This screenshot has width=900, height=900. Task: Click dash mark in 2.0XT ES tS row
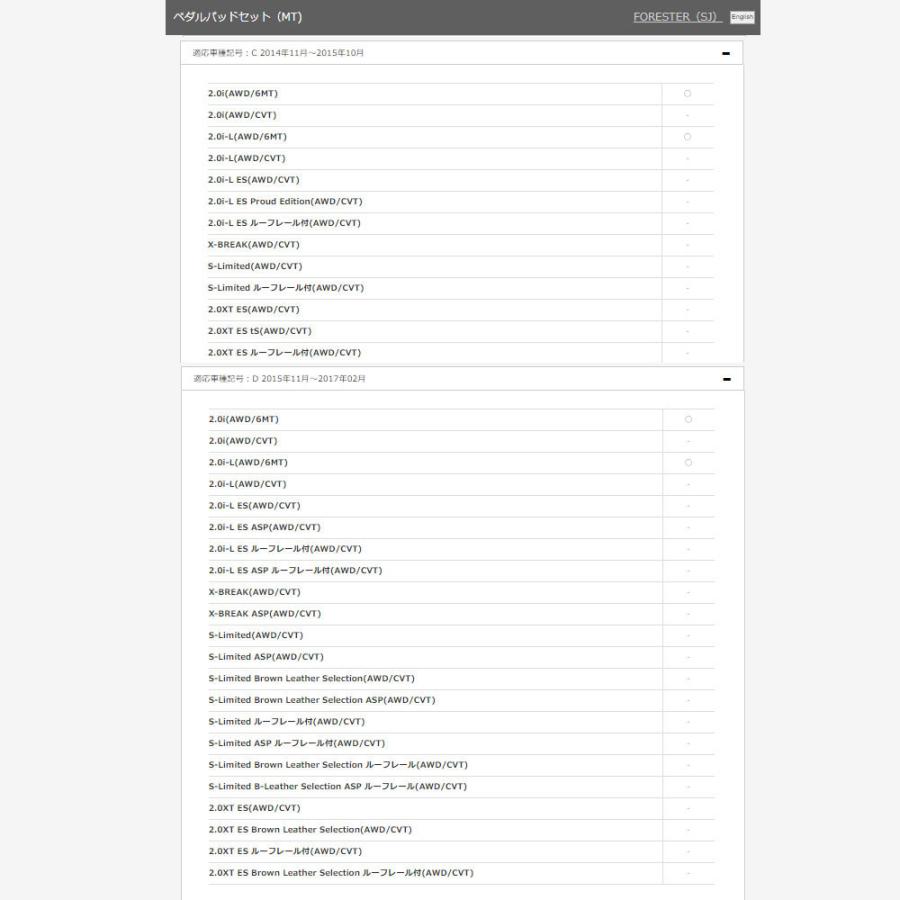(x=687, y=331)
